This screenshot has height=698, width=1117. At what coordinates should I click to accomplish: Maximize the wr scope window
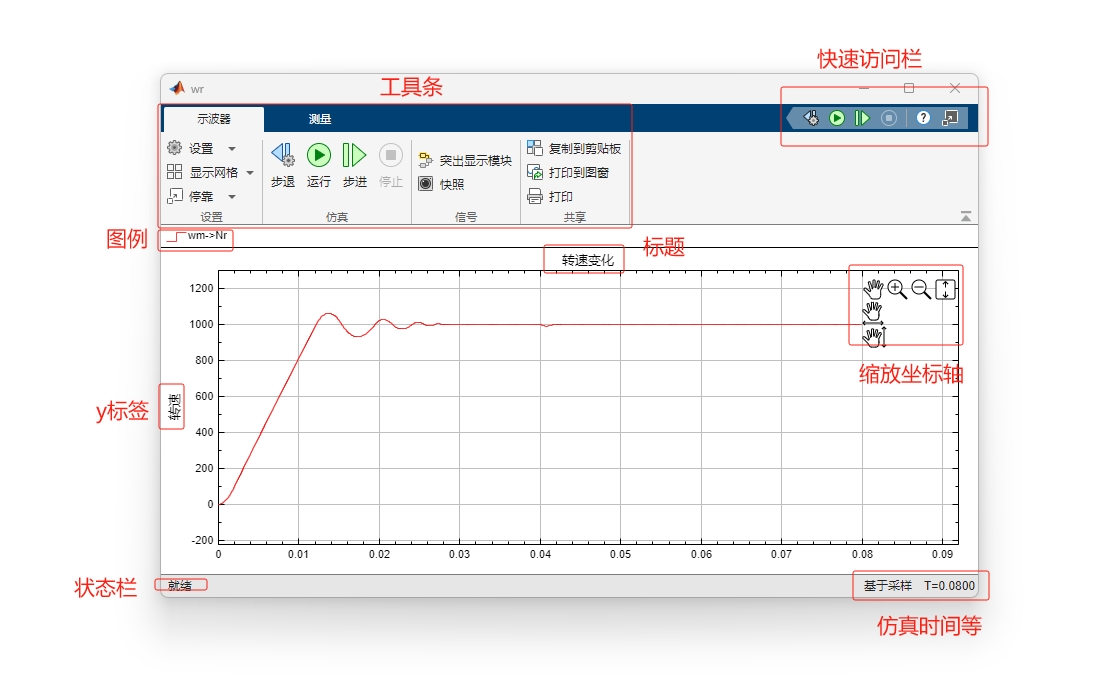(909, 88)
